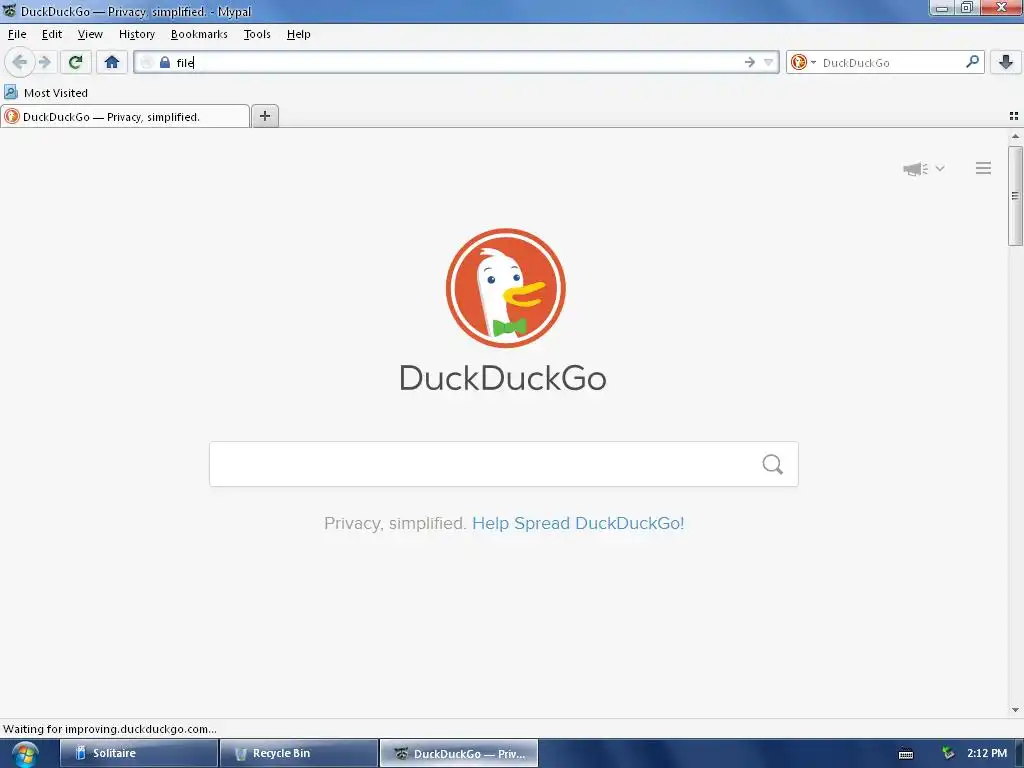Show all tabs grid icon

(x=1014, y=116)
